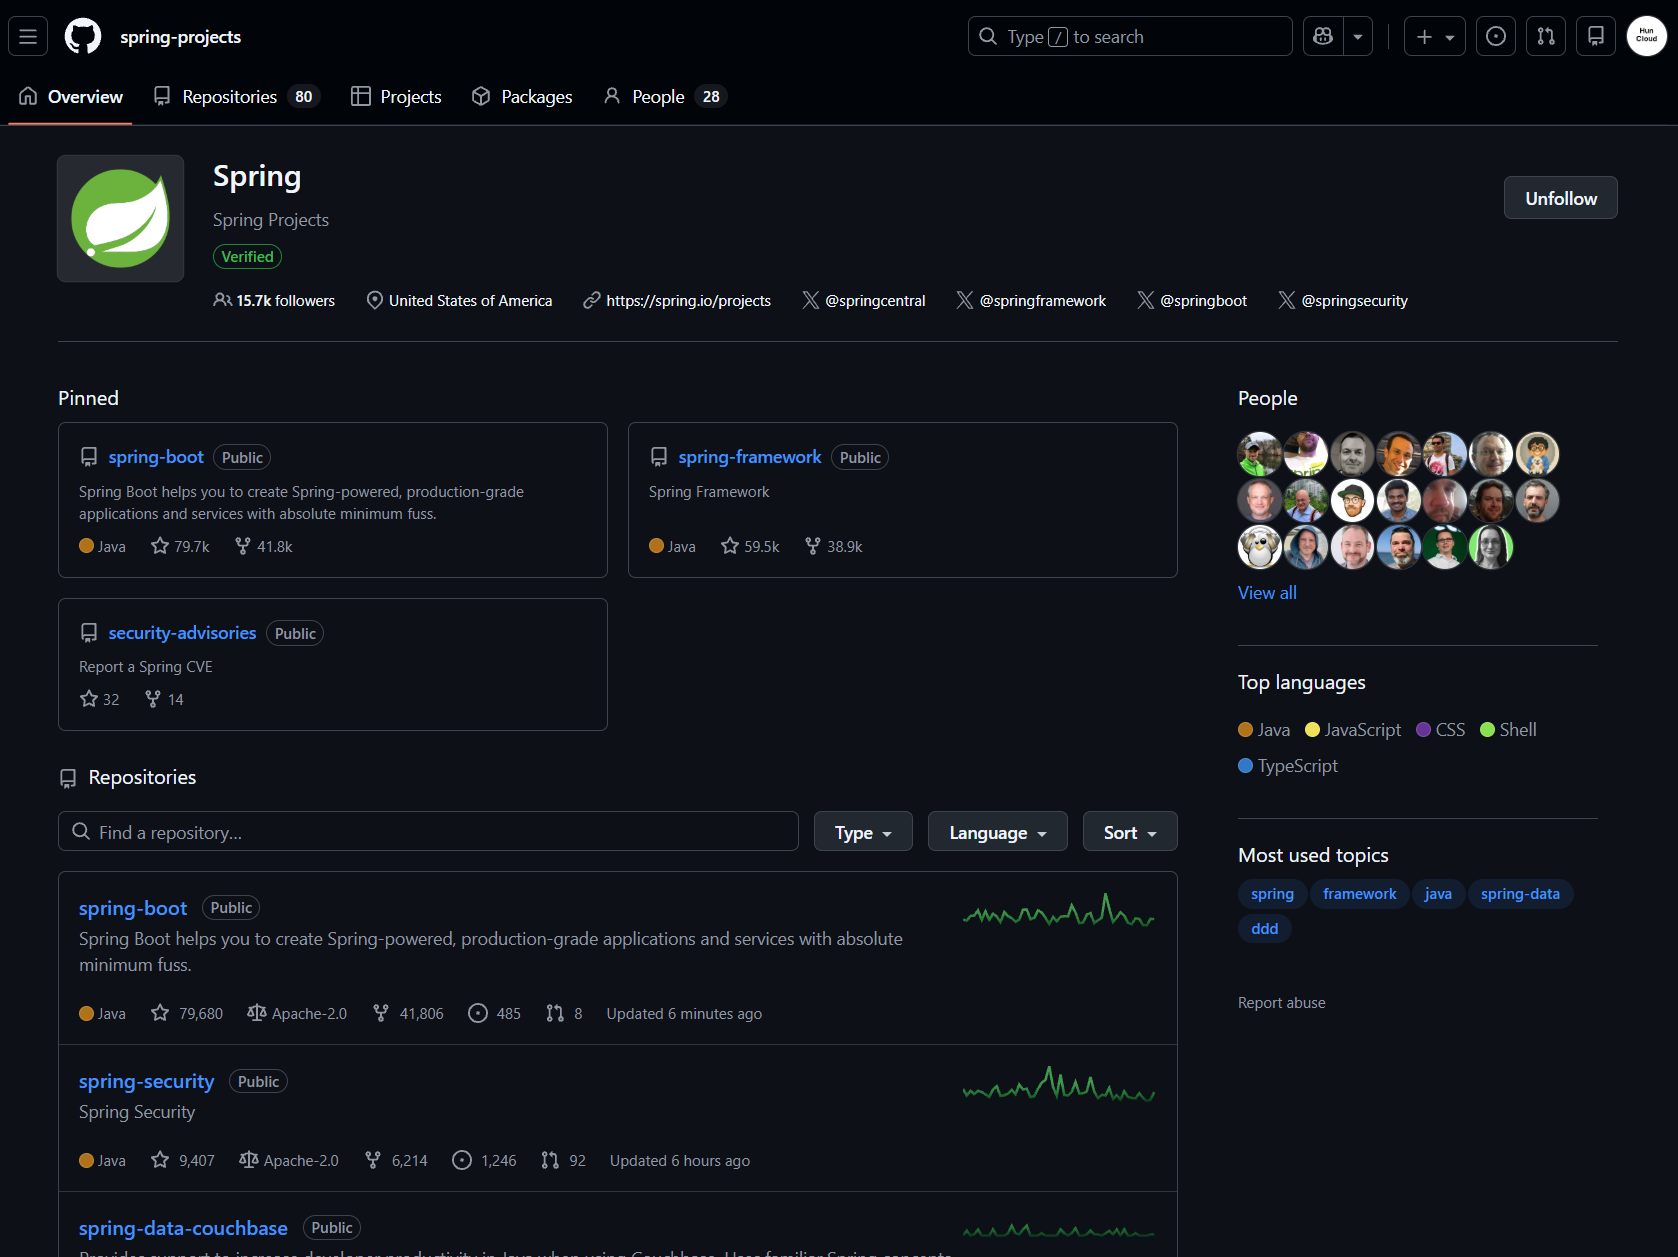Switch to the Overview tab

70,96
